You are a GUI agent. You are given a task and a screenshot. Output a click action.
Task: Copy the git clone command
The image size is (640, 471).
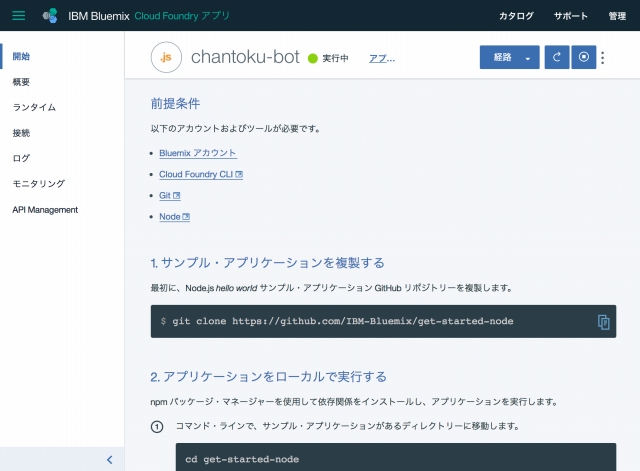[x=604, y=322]
